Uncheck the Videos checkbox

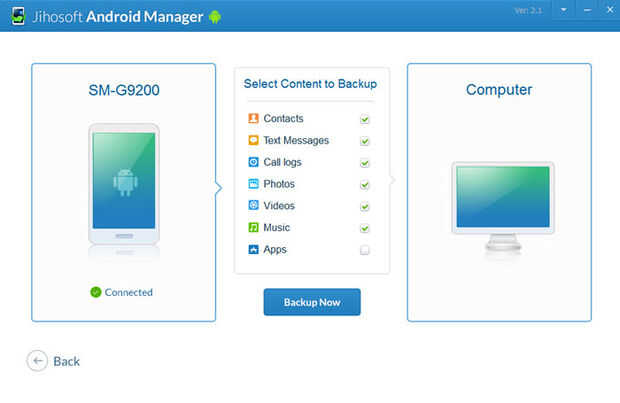click(365, 206)
